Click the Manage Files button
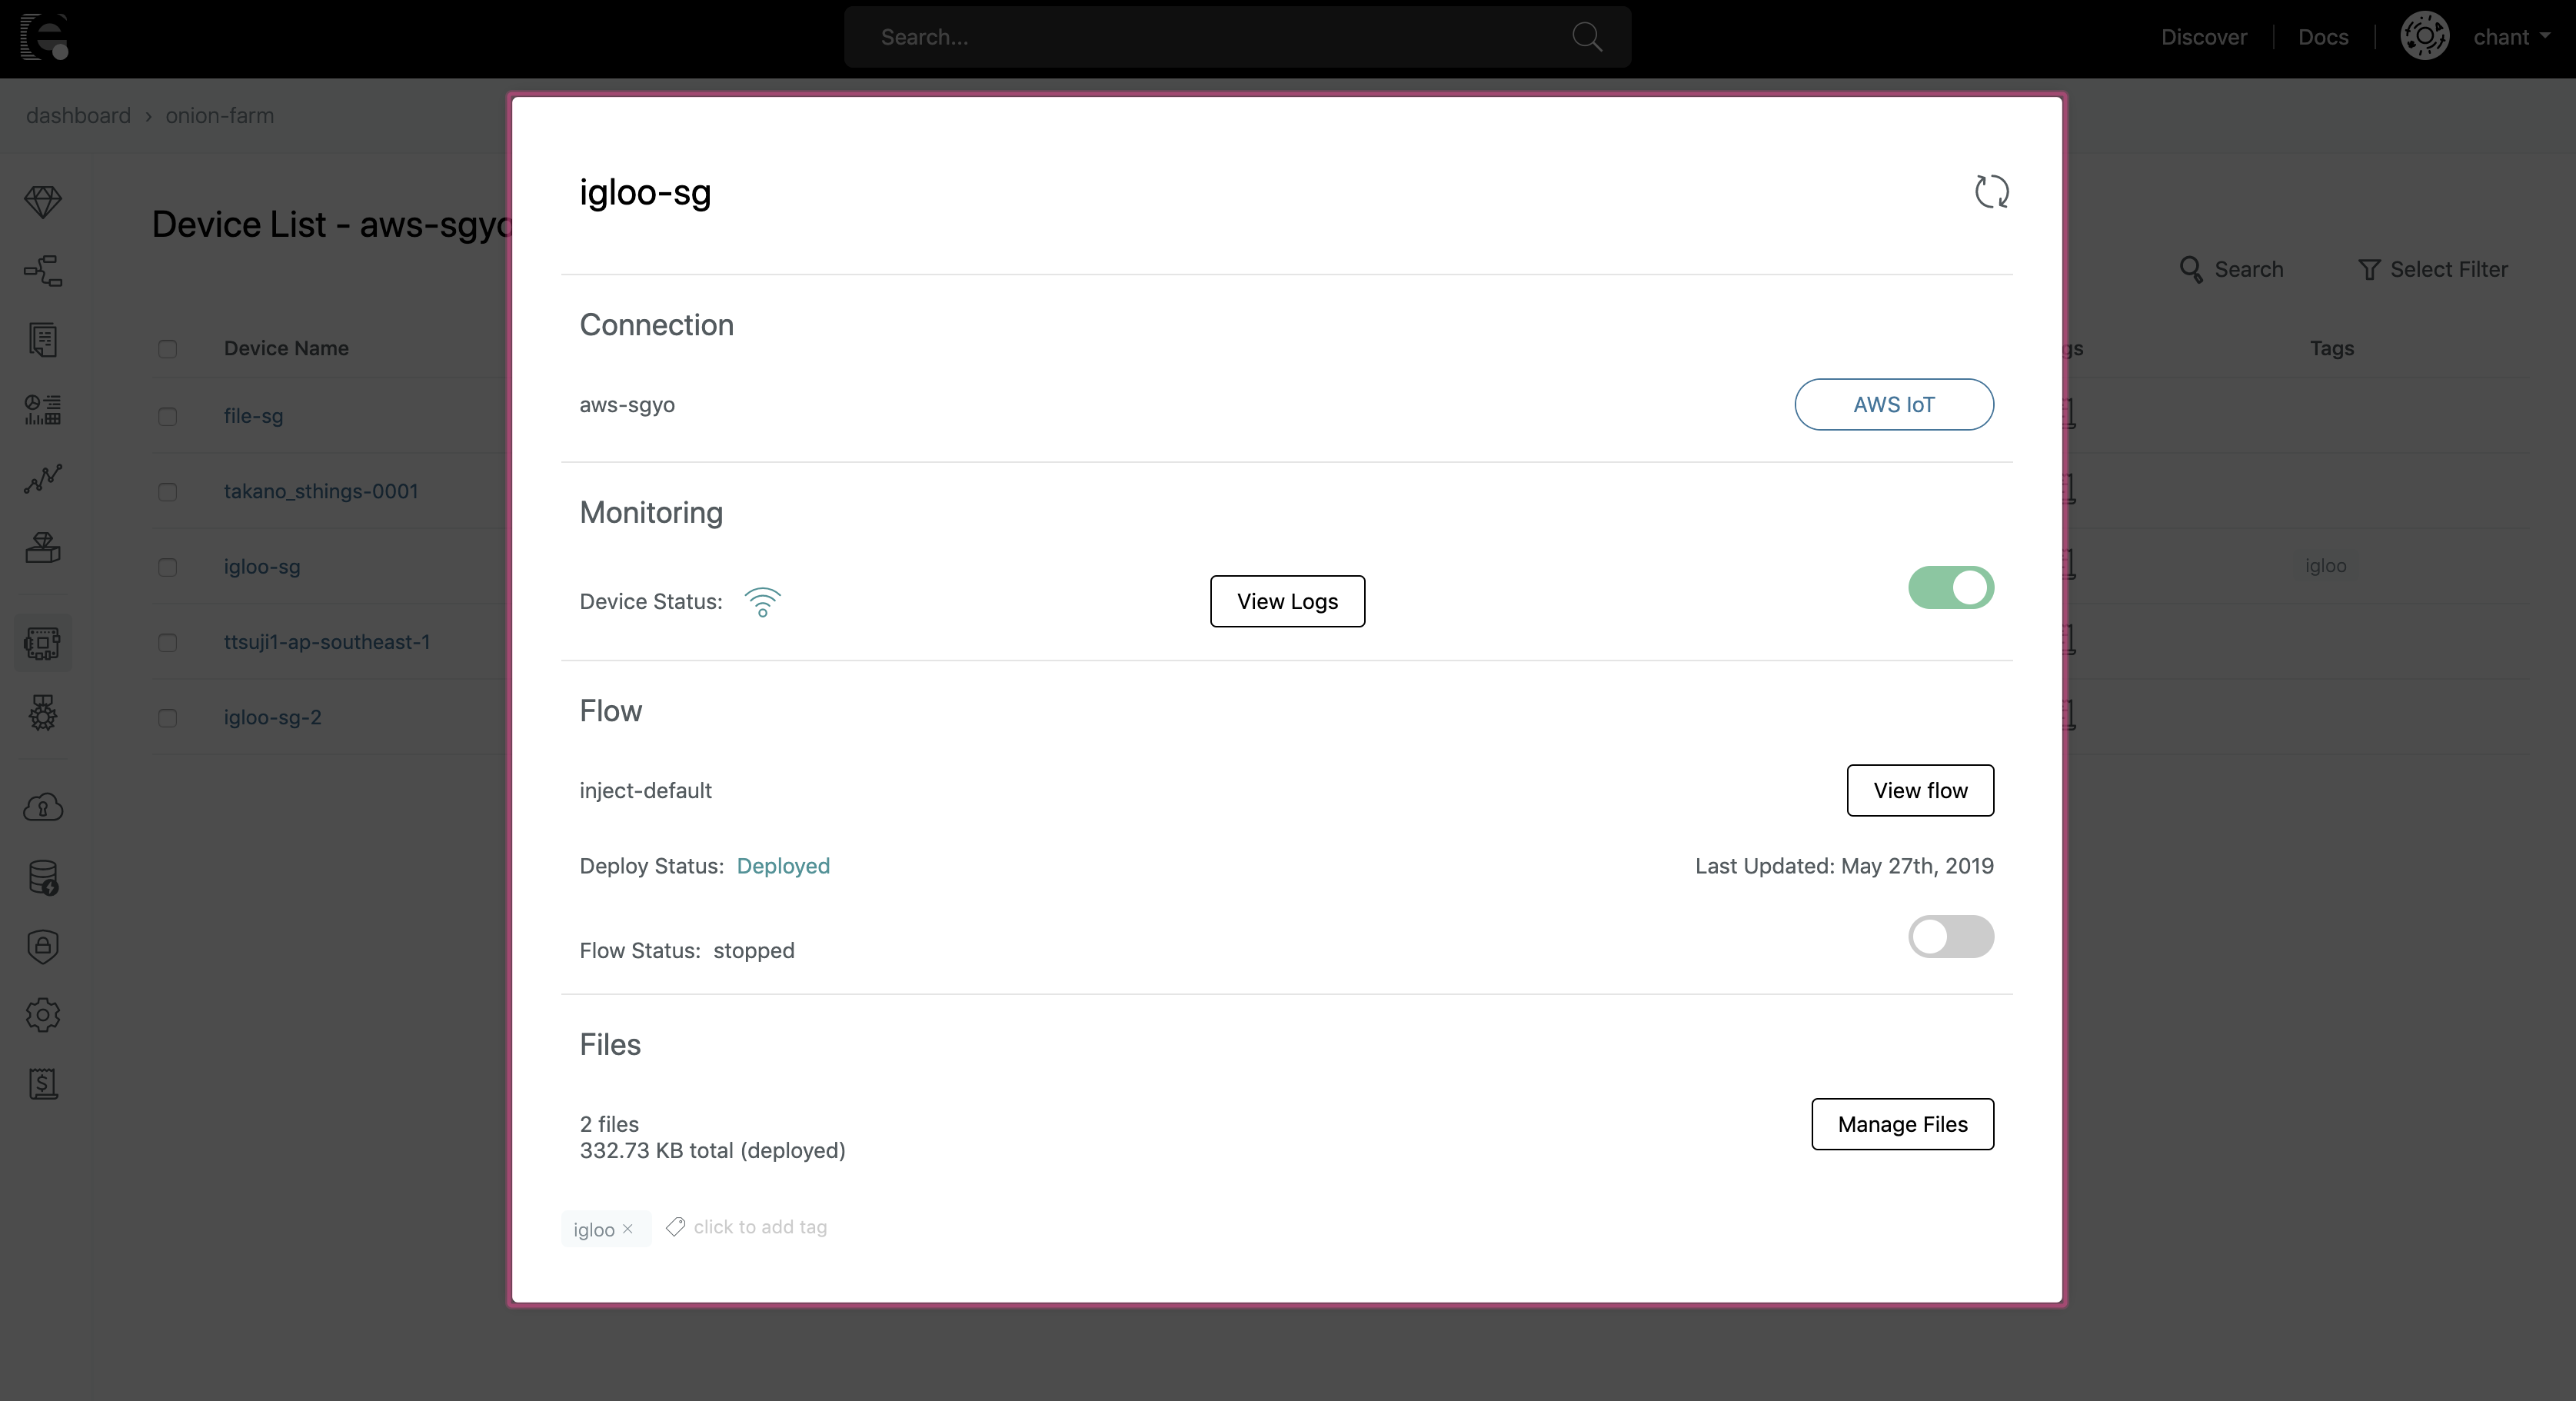2576x1401 pixels. tap(1902, 1124)
